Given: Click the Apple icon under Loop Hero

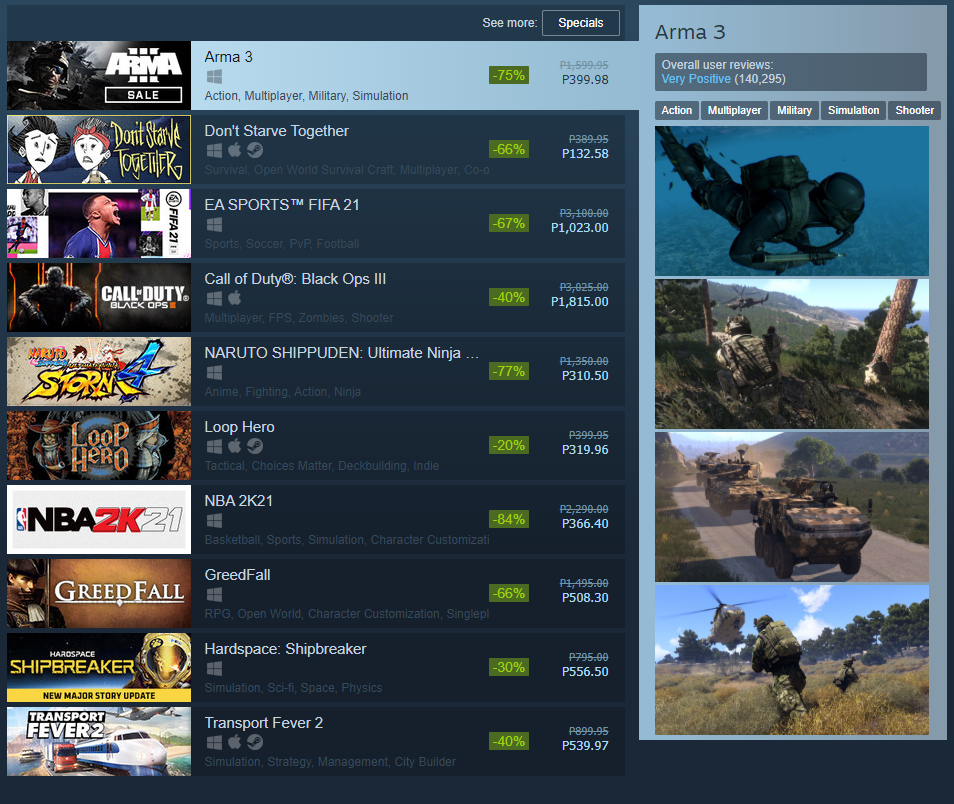Looking at the screenshot, I should pos(235,446).
